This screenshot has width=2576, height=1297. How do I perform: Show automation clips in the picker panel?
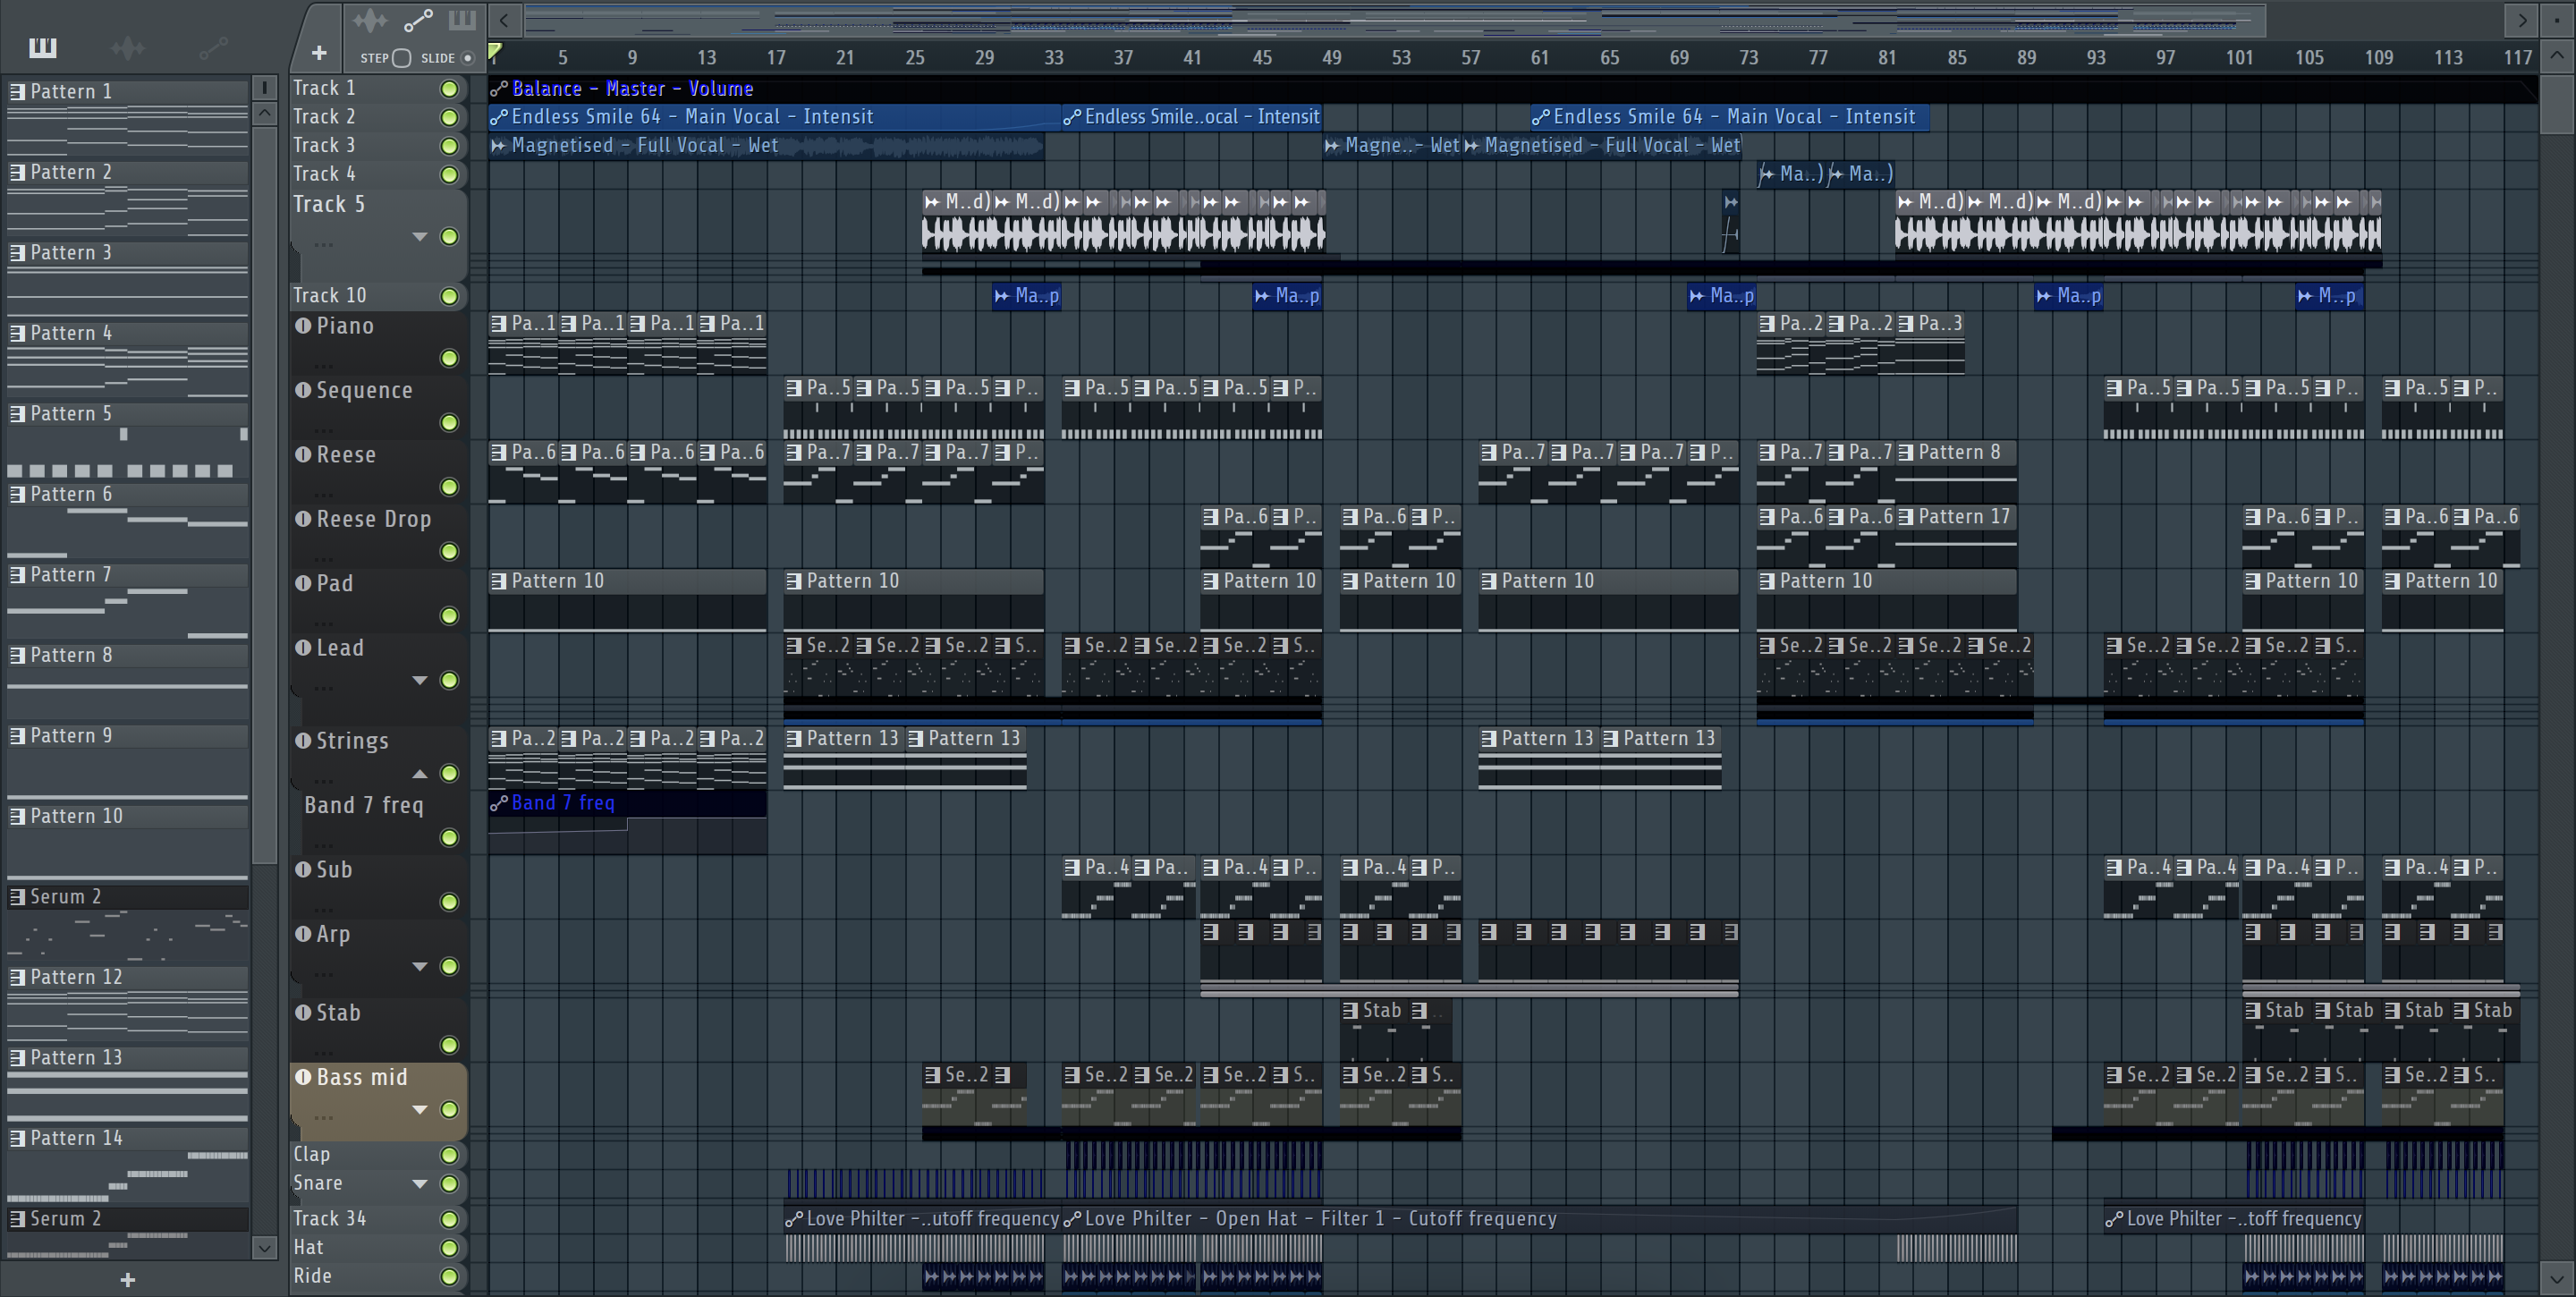[x=213, y=47]
